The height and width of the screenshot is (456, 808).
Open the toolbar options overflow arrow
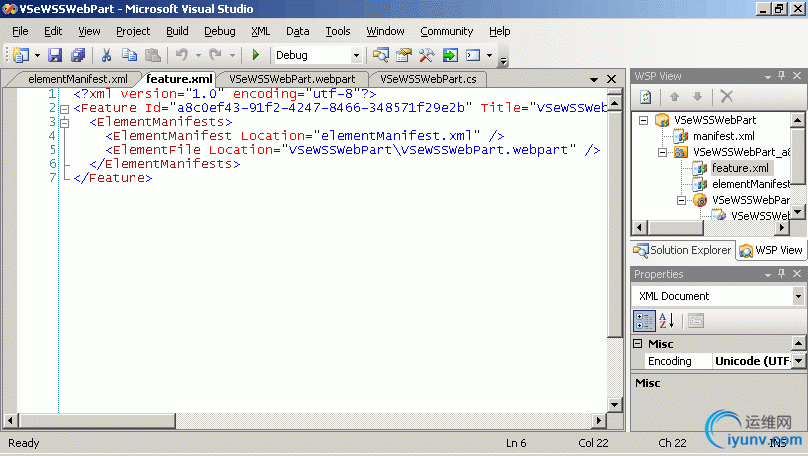pos(503,61)
